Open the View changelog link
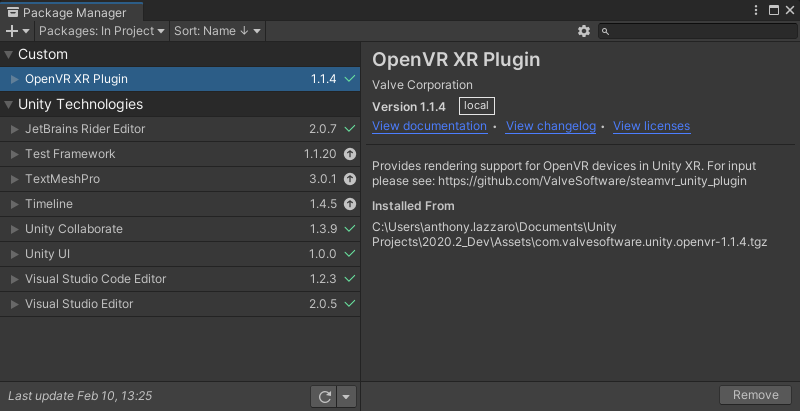The height and width of the screenshot is (411, 800). (550, 126)
